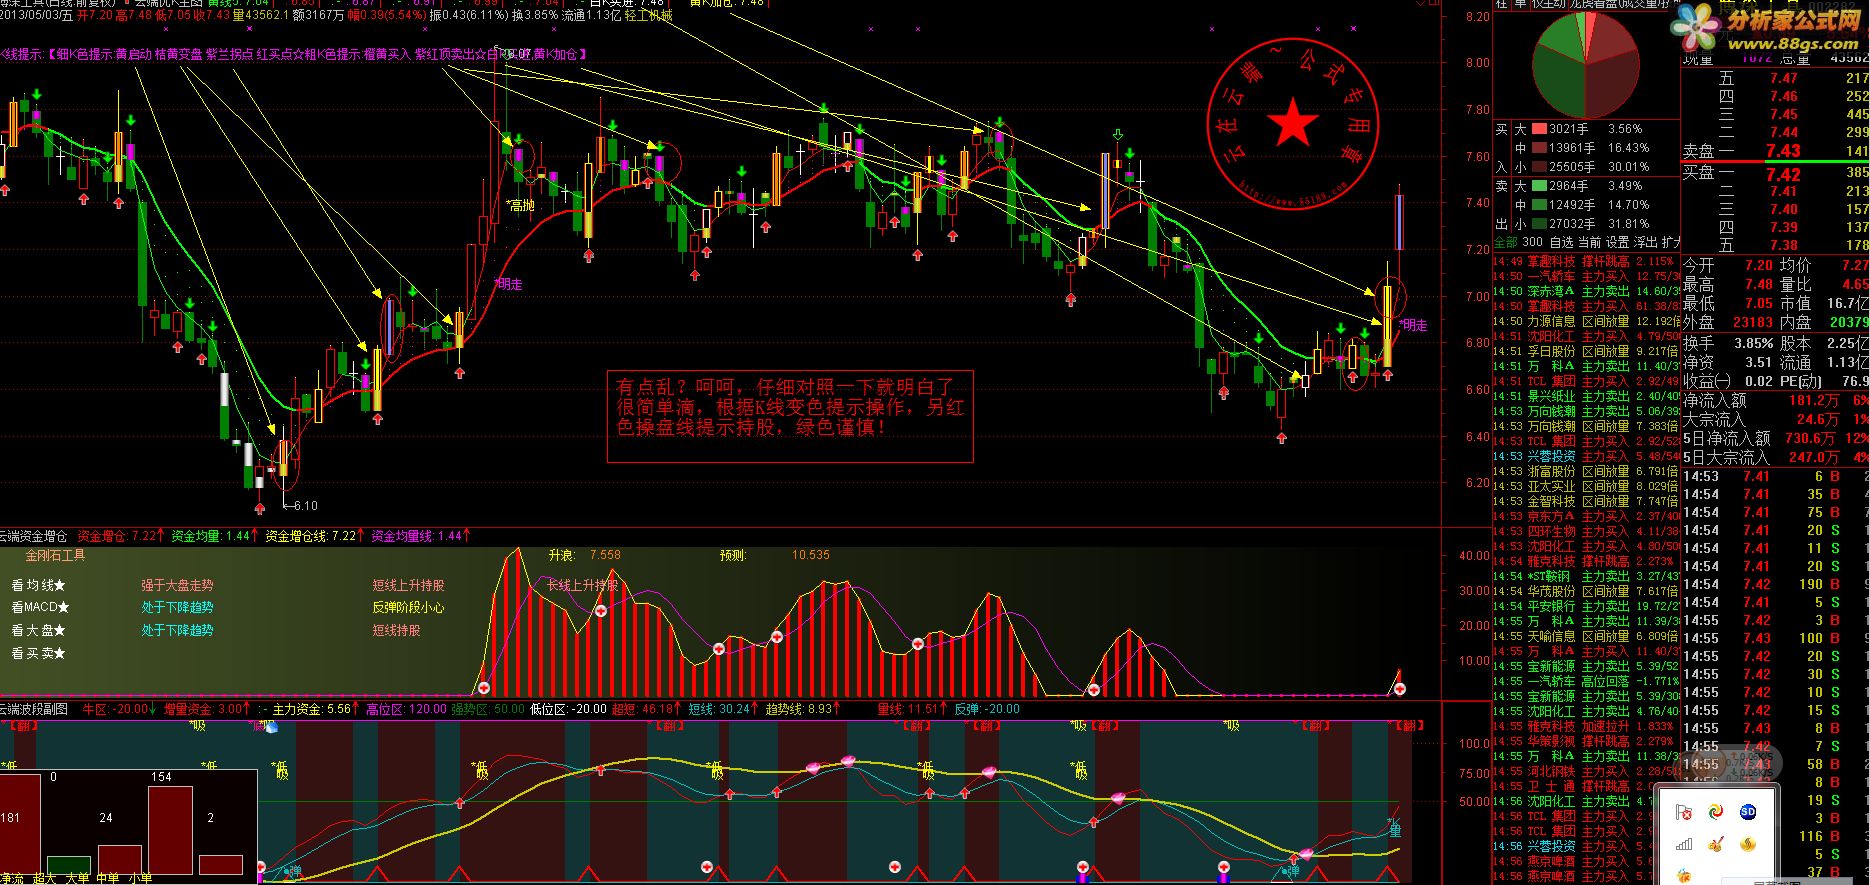The height and width of the screenshot is (885, 1870).
Task: Open the paintbrush tray icon
Action: coord(1716,844)
